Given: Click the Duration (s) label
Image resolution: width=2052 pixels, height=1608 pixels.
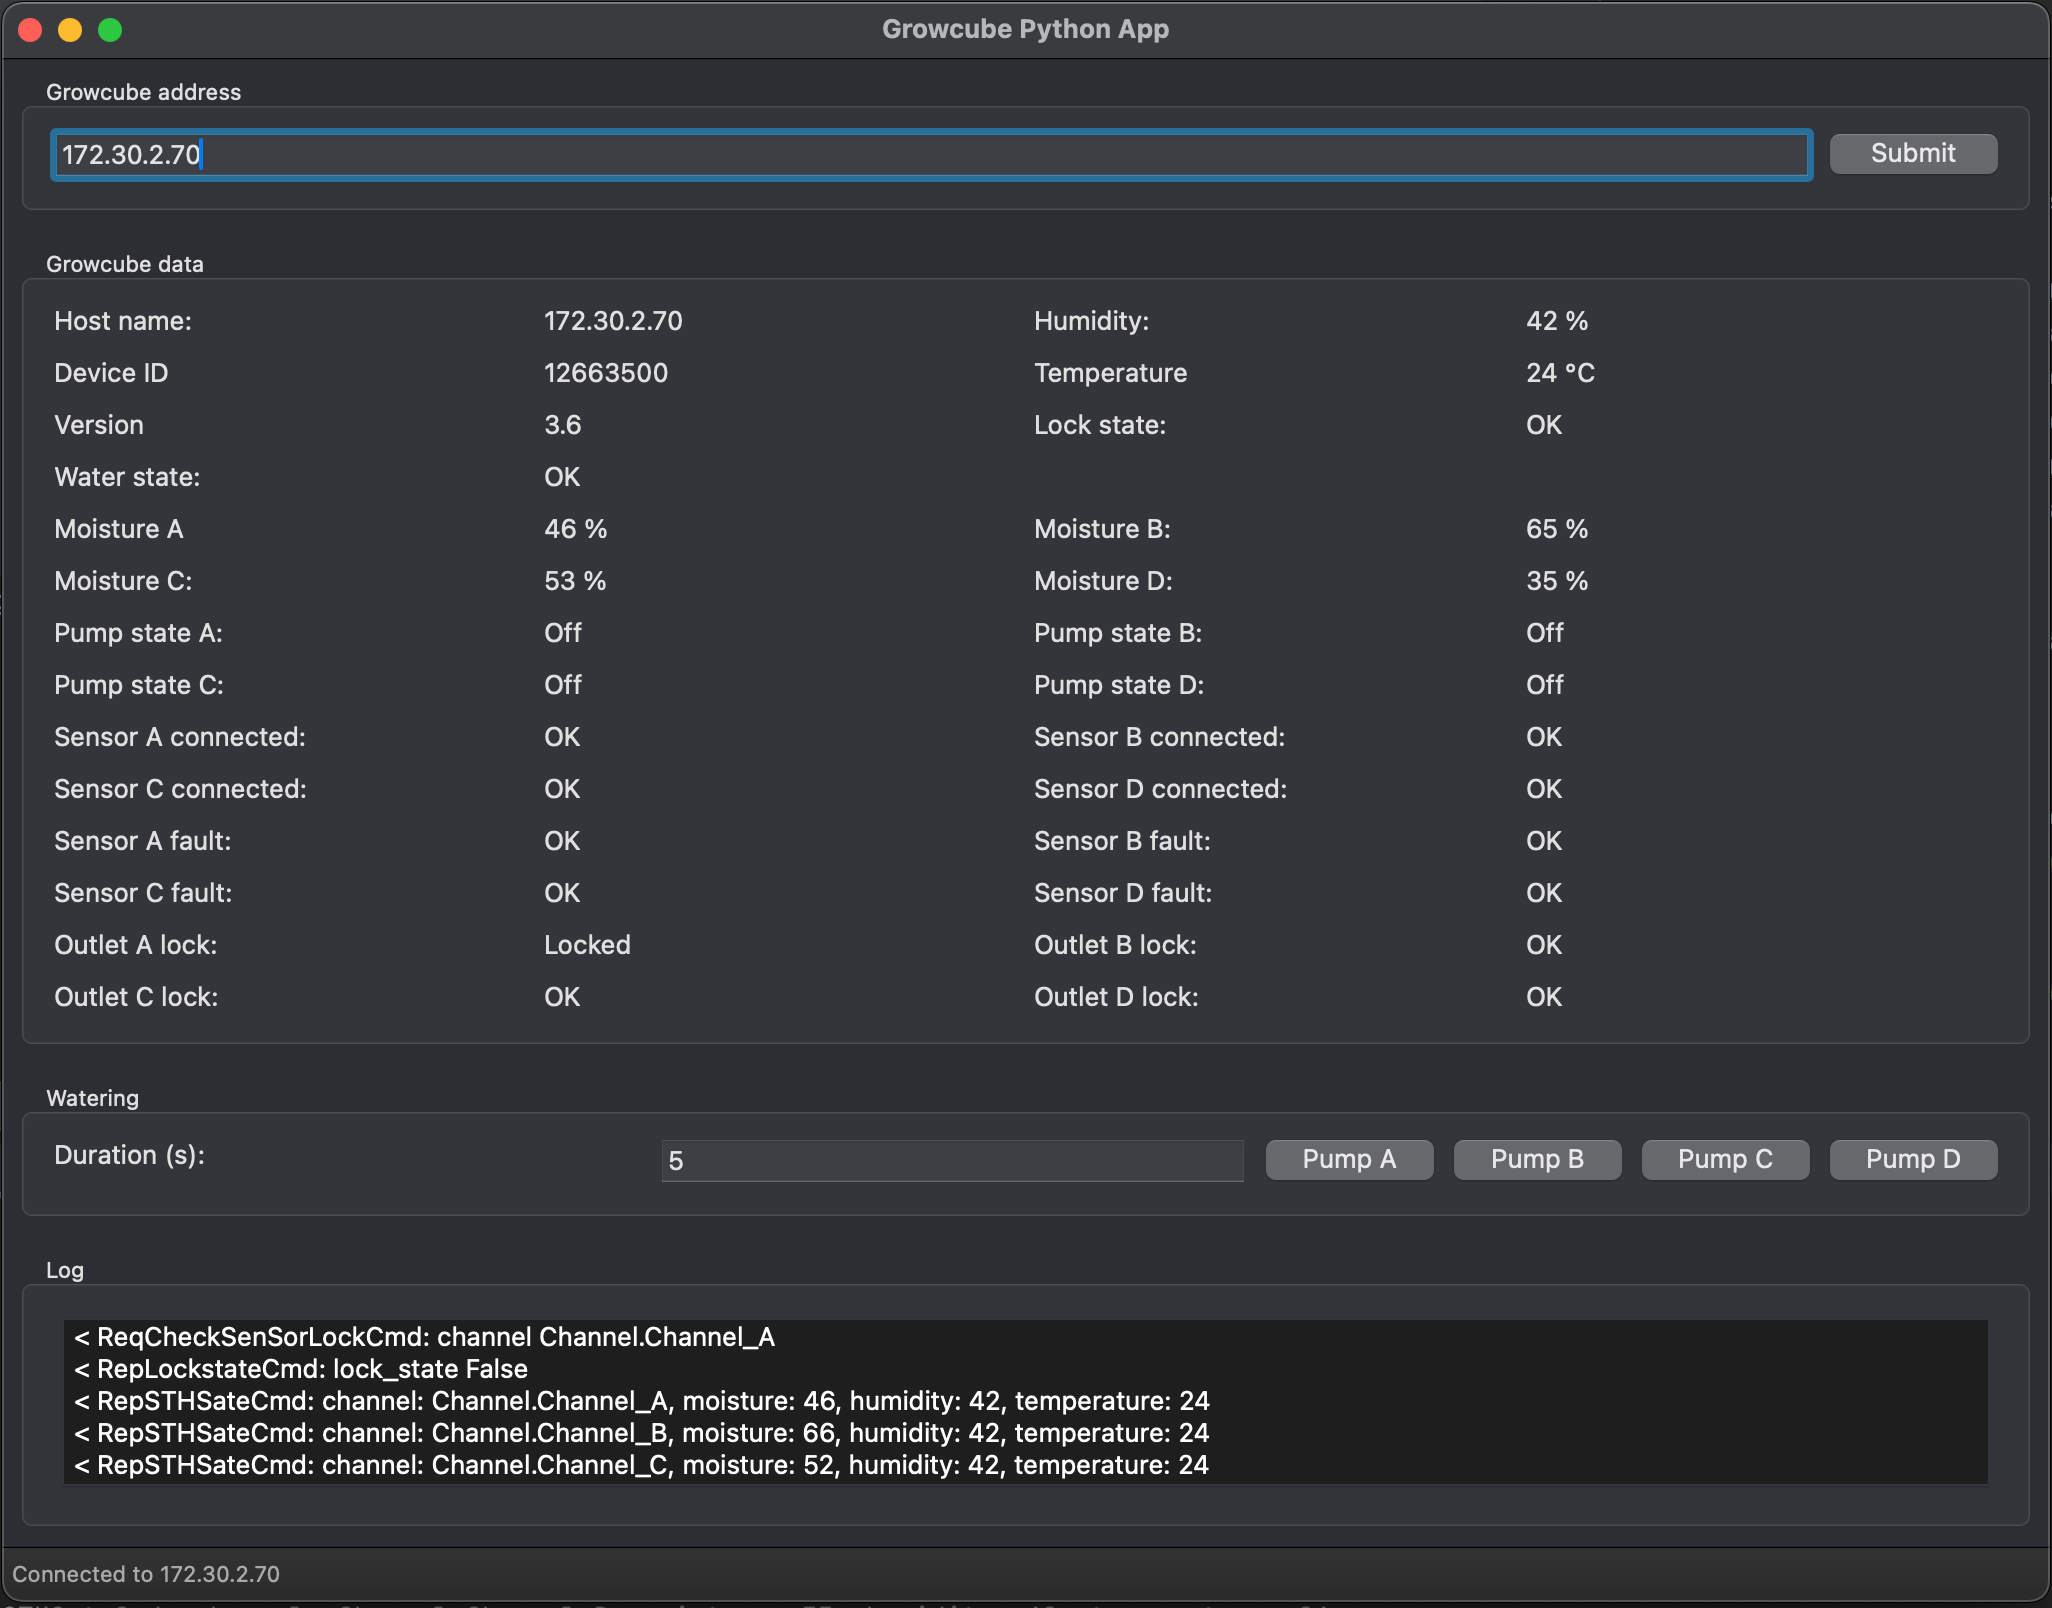Looking at the screenshot, I should coord(129,1155).
